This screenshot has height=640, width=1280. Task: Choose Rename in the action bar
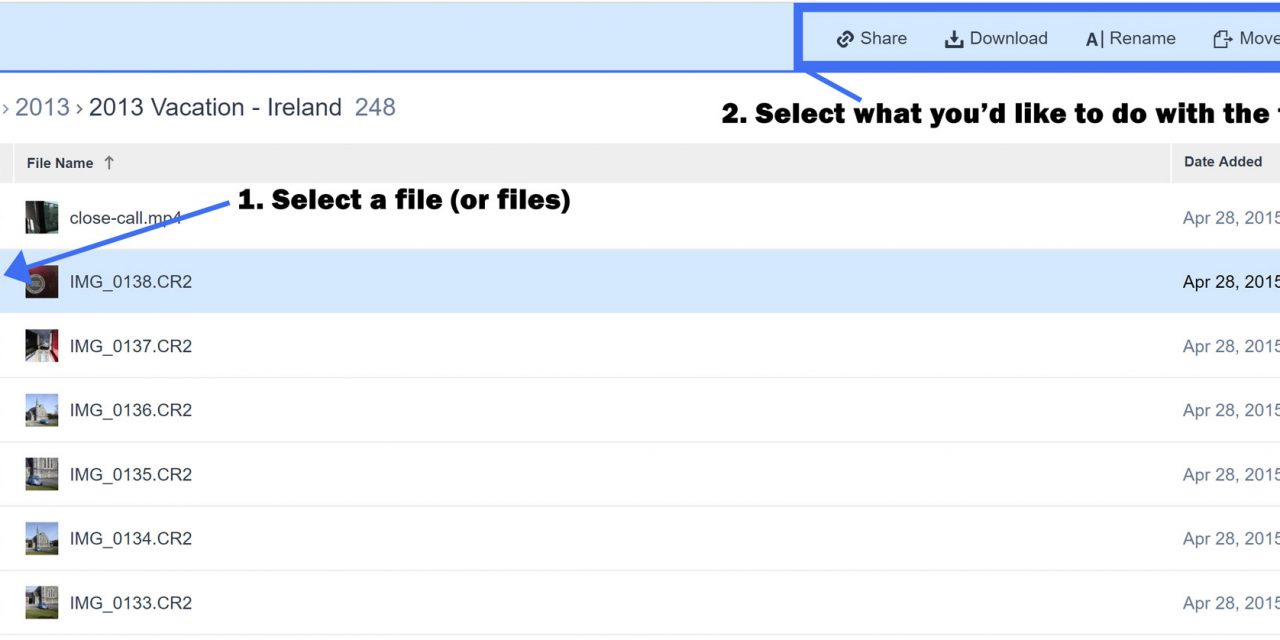1142,38
